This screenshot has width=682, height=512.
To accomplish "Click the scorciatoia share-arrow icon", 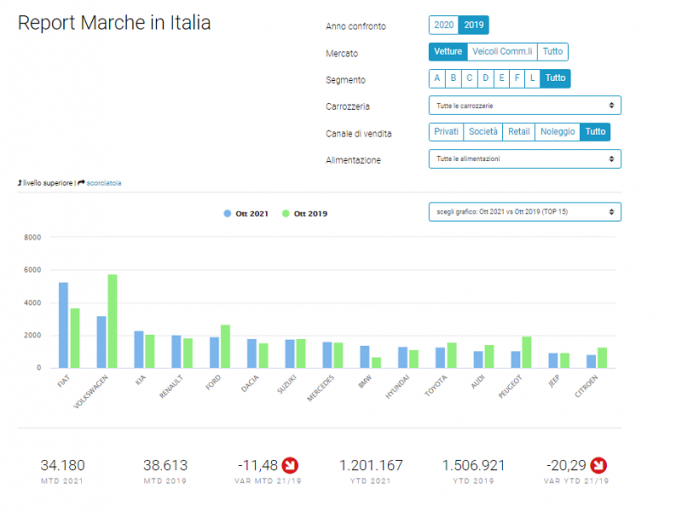I will click(81, 183).
